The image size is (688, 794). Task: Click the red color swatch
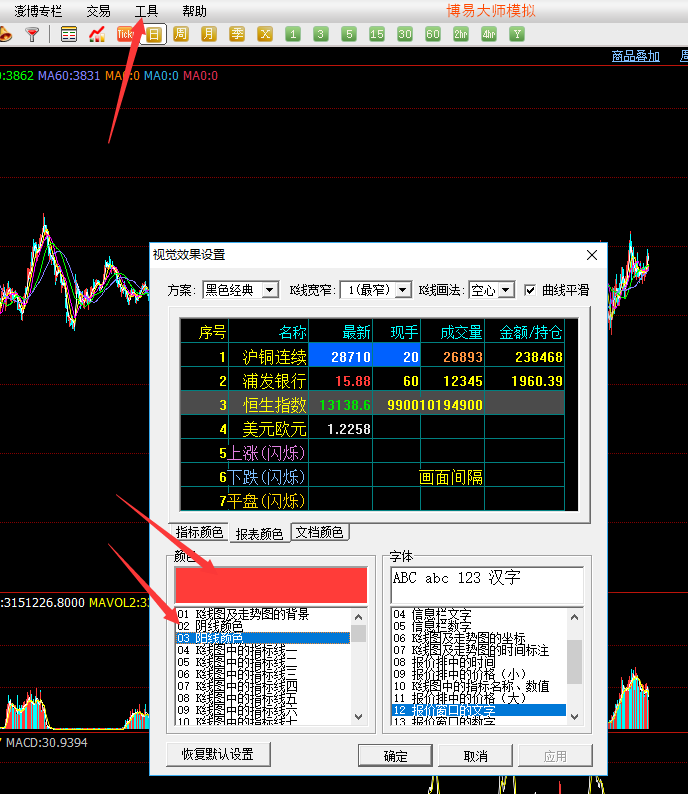click(x=271, y=585)
